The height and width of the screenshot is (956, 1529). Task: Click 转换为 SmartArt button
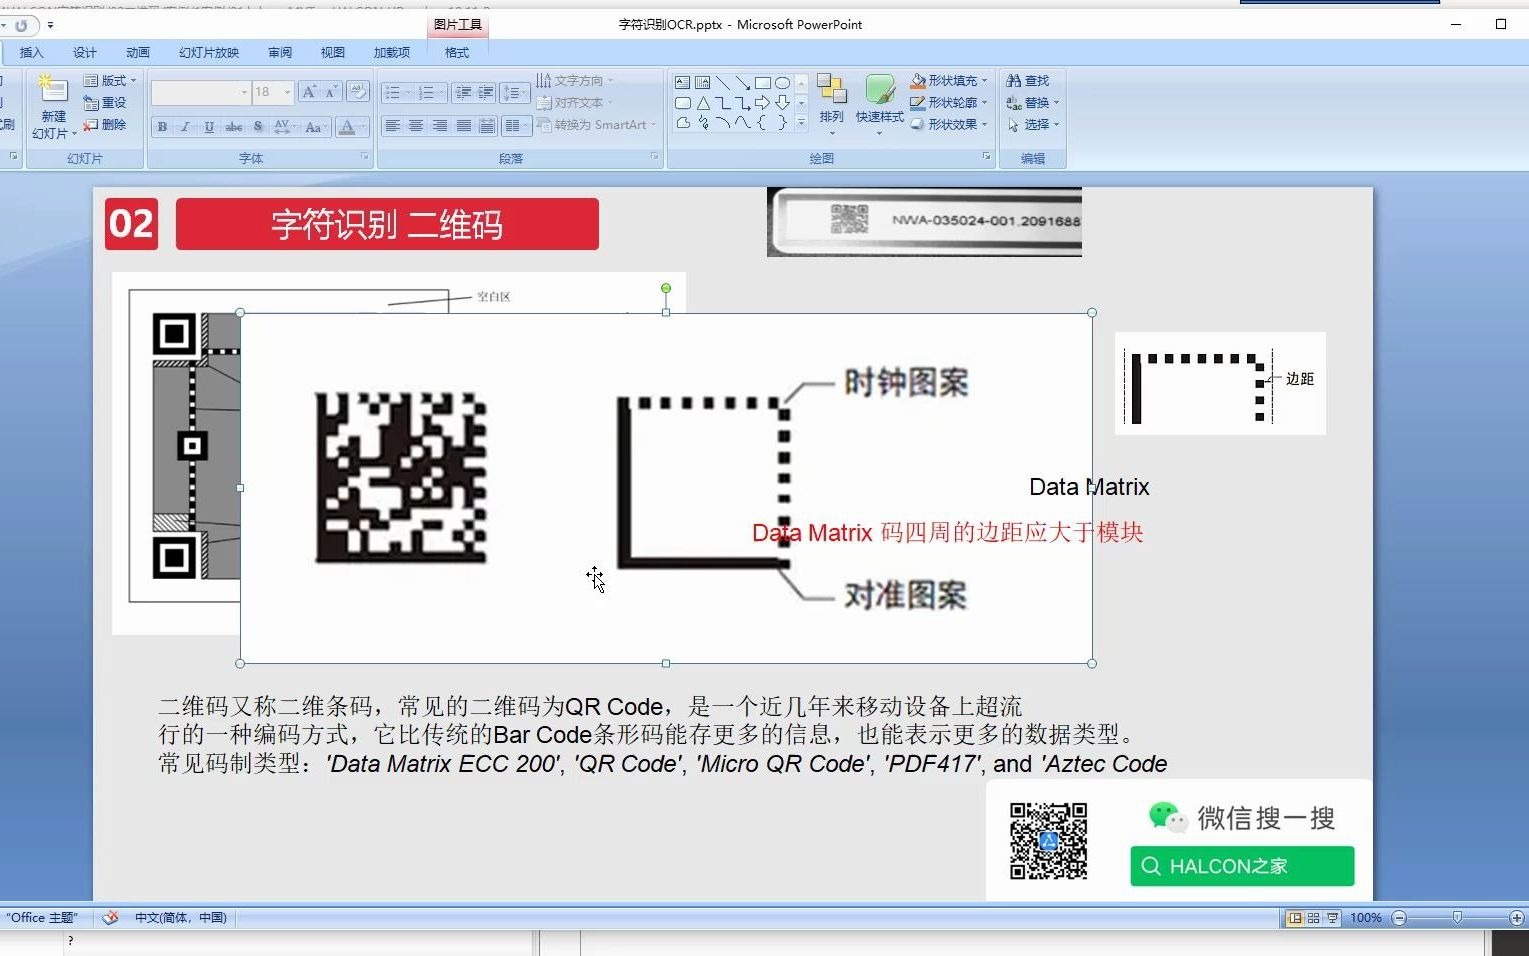pos(597,125)
